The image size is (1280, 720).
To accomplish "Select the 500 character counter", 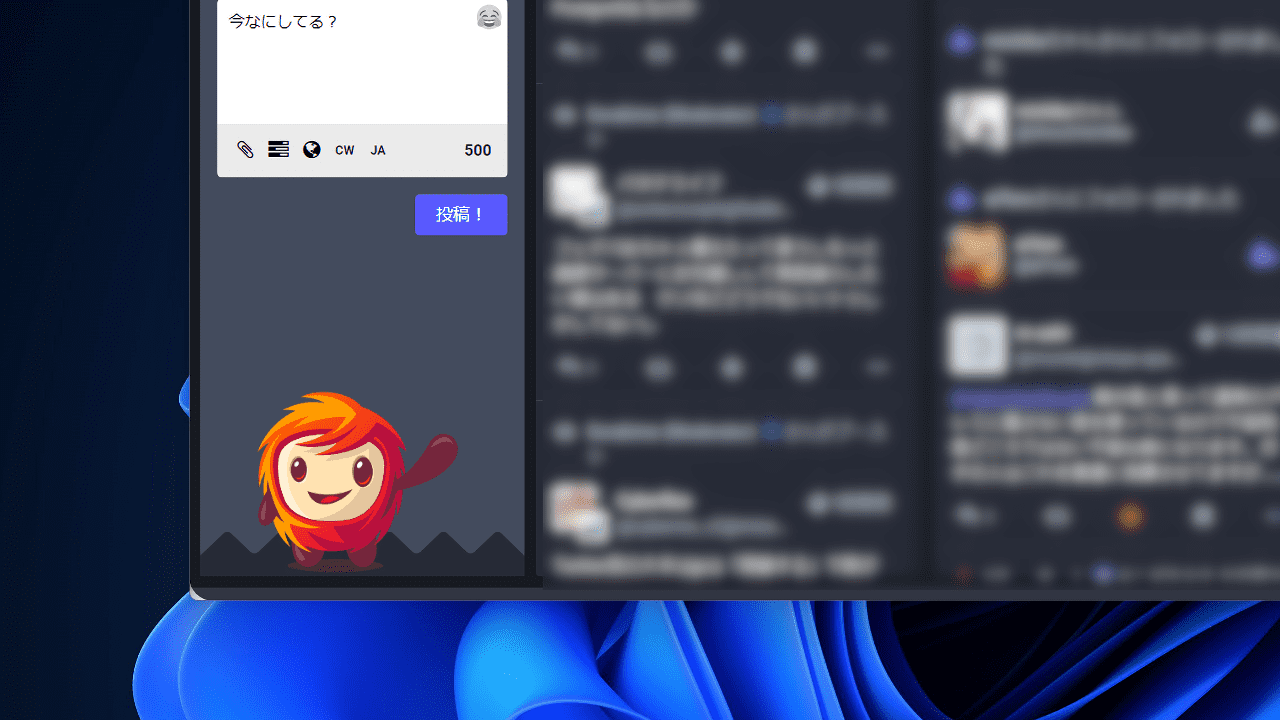I will tap(478, 150).
